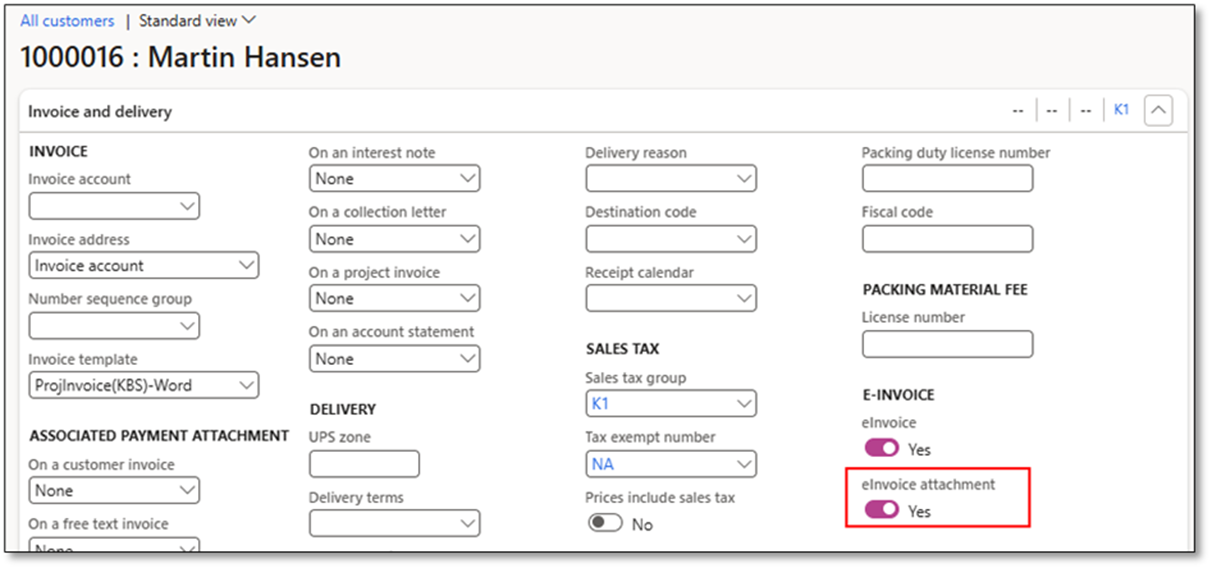
Task: Expand the Invoice address dropdown
Action: pos(143,266)
